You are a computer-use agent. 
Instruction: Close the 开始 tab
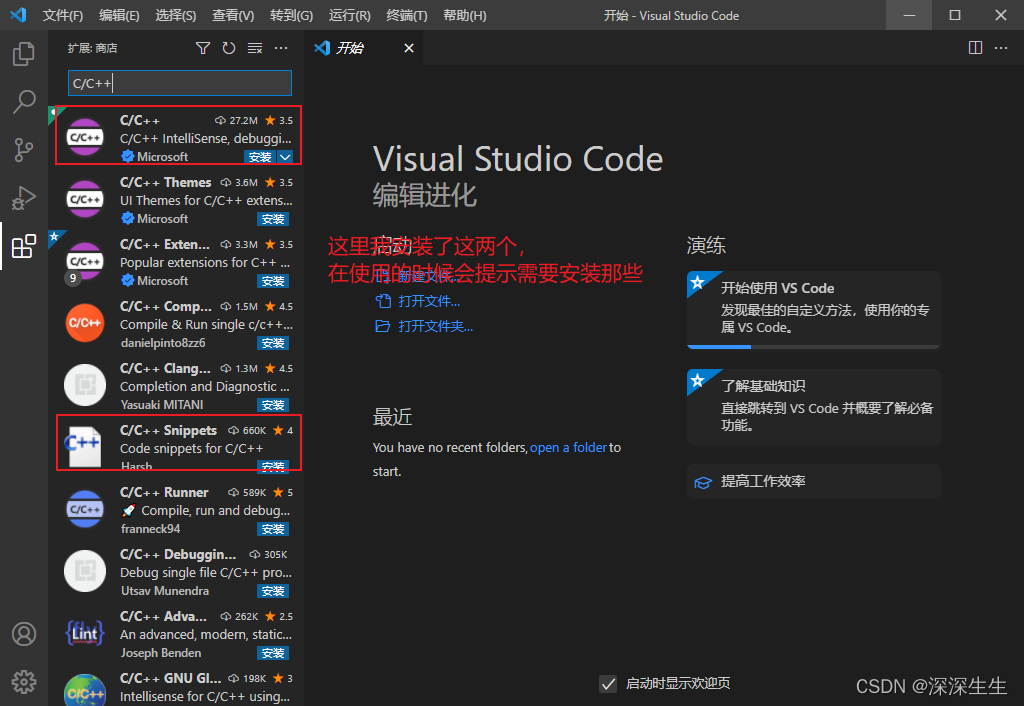point(409,48)
